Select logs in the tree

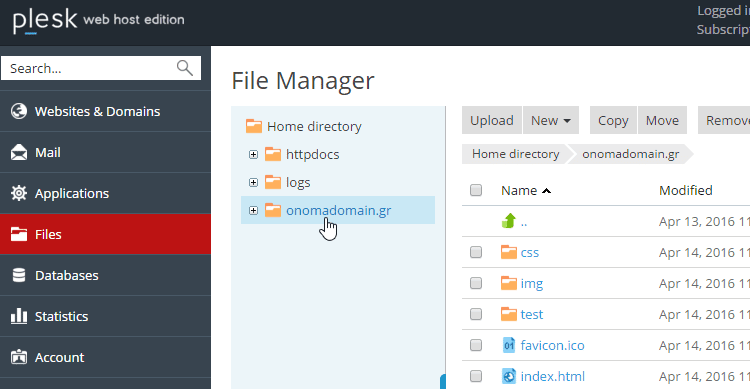(298, 183)
